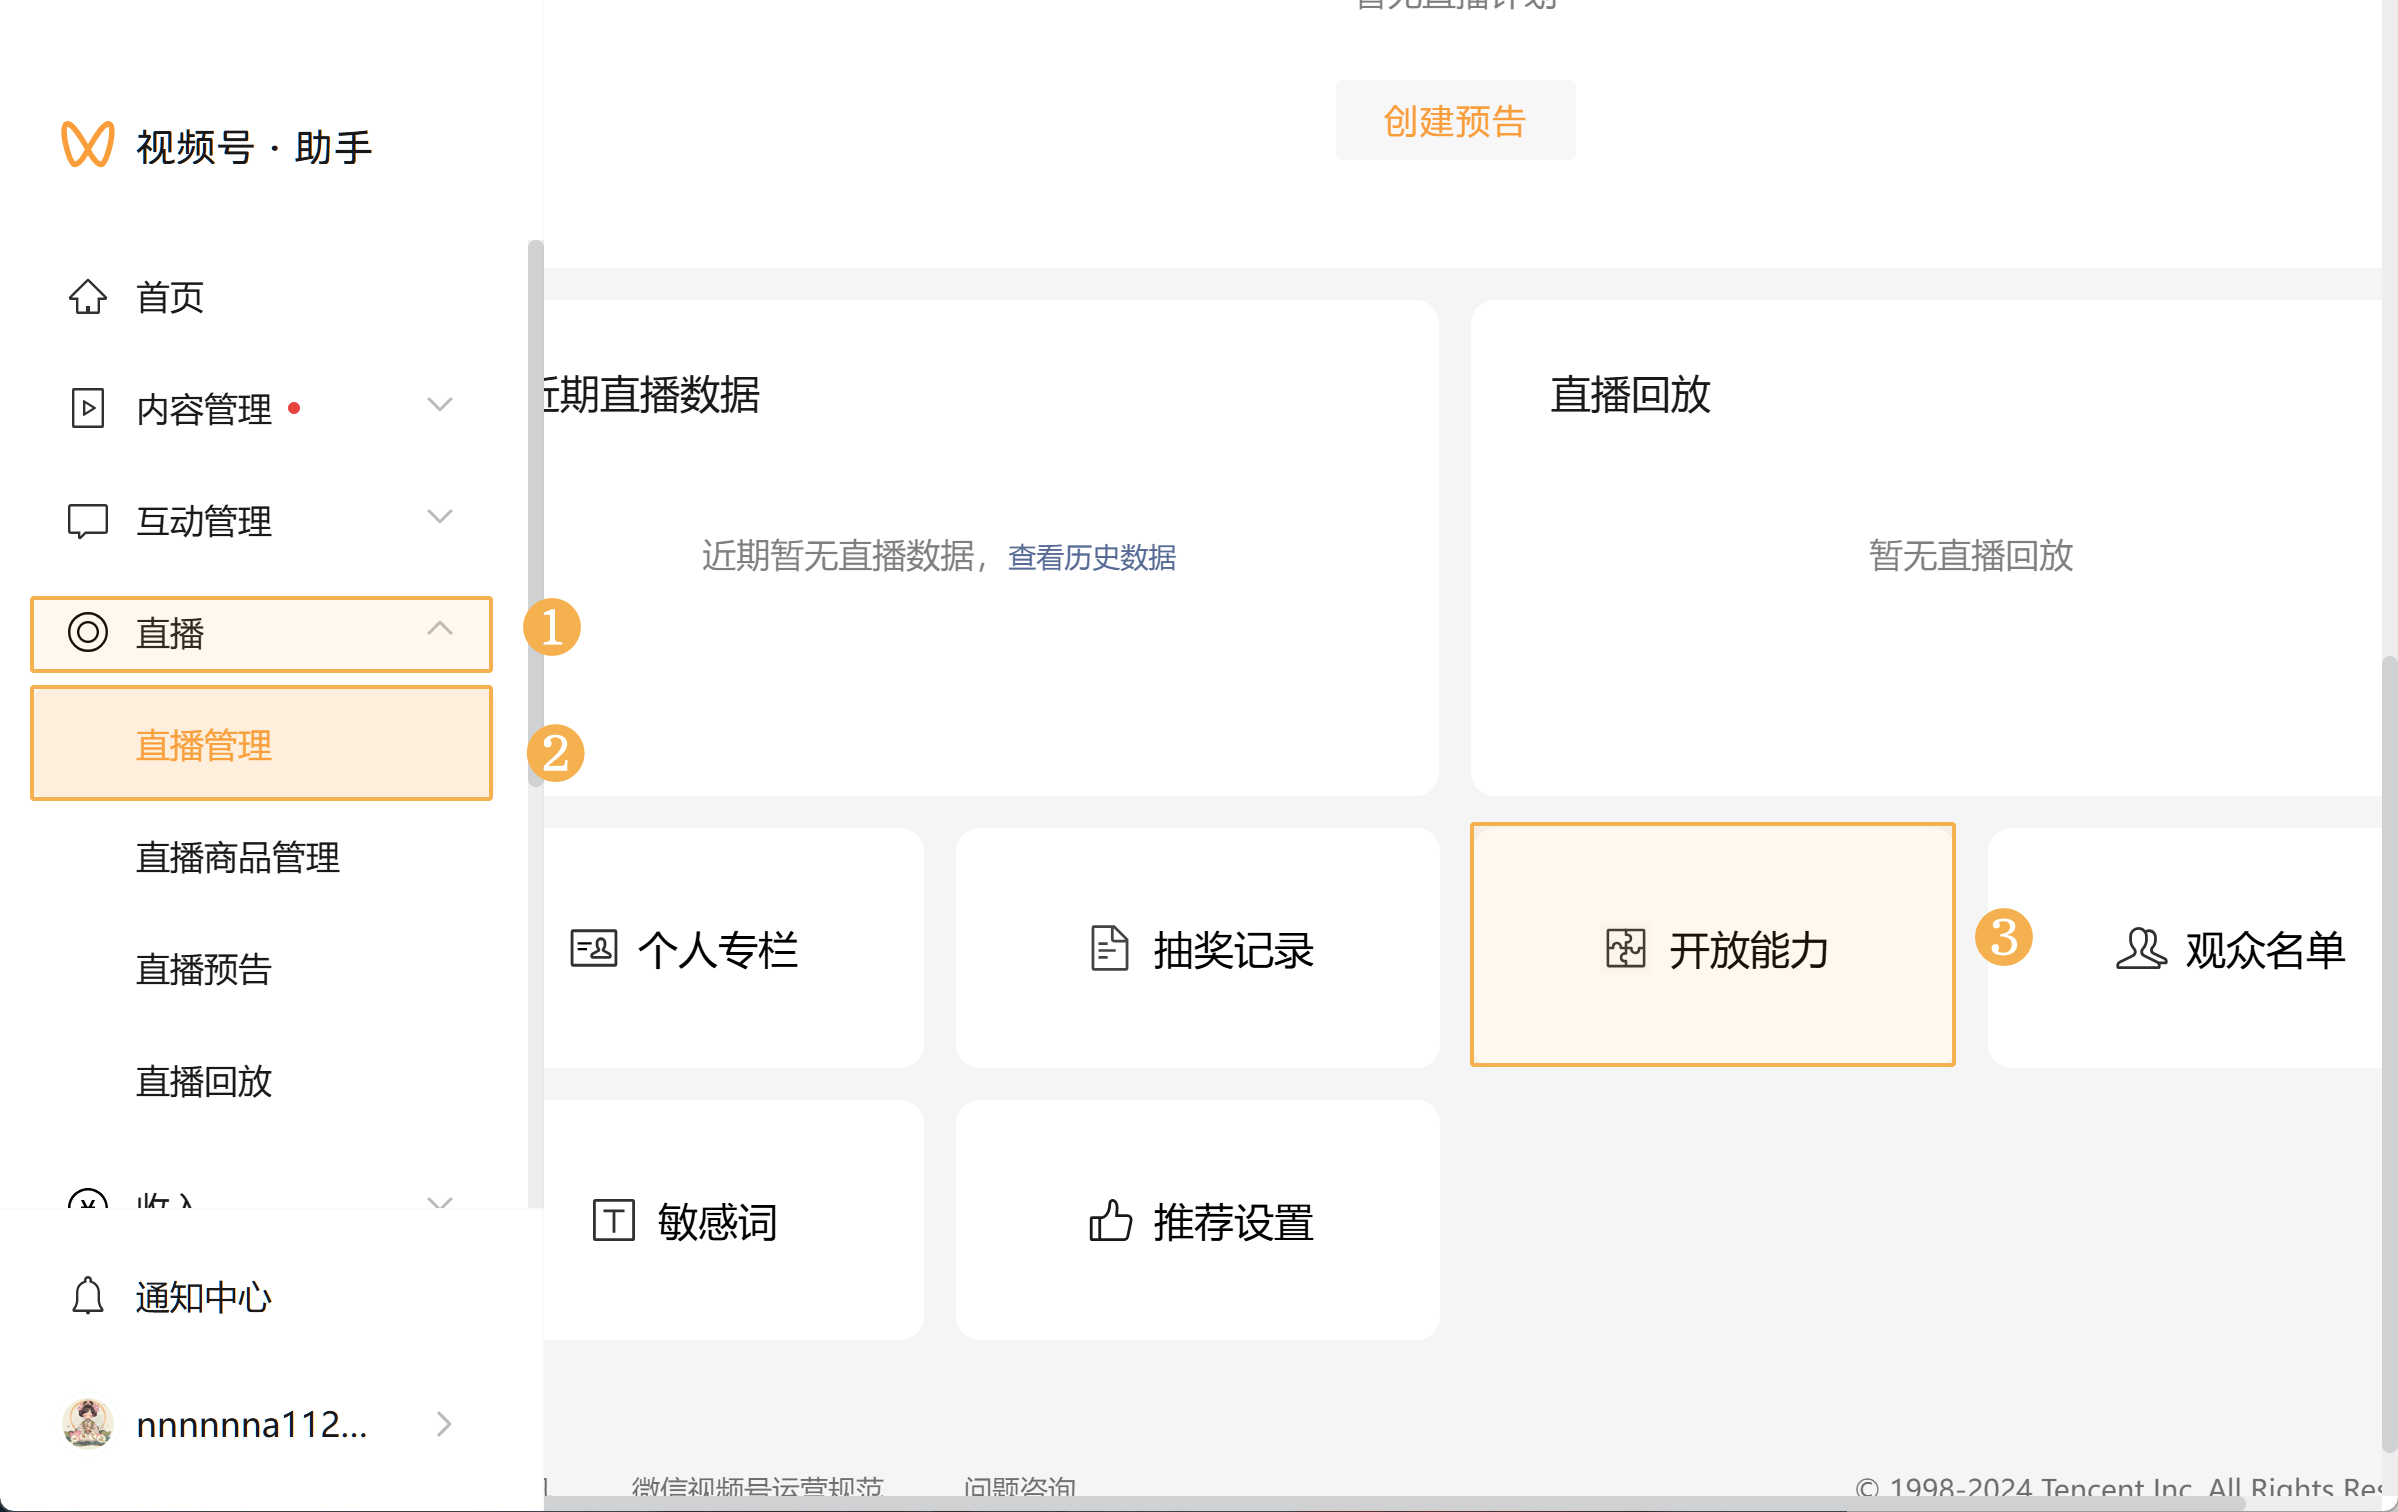Select 直播预告 submenu item
The image size is (2398, 1512).
point(204,969)
